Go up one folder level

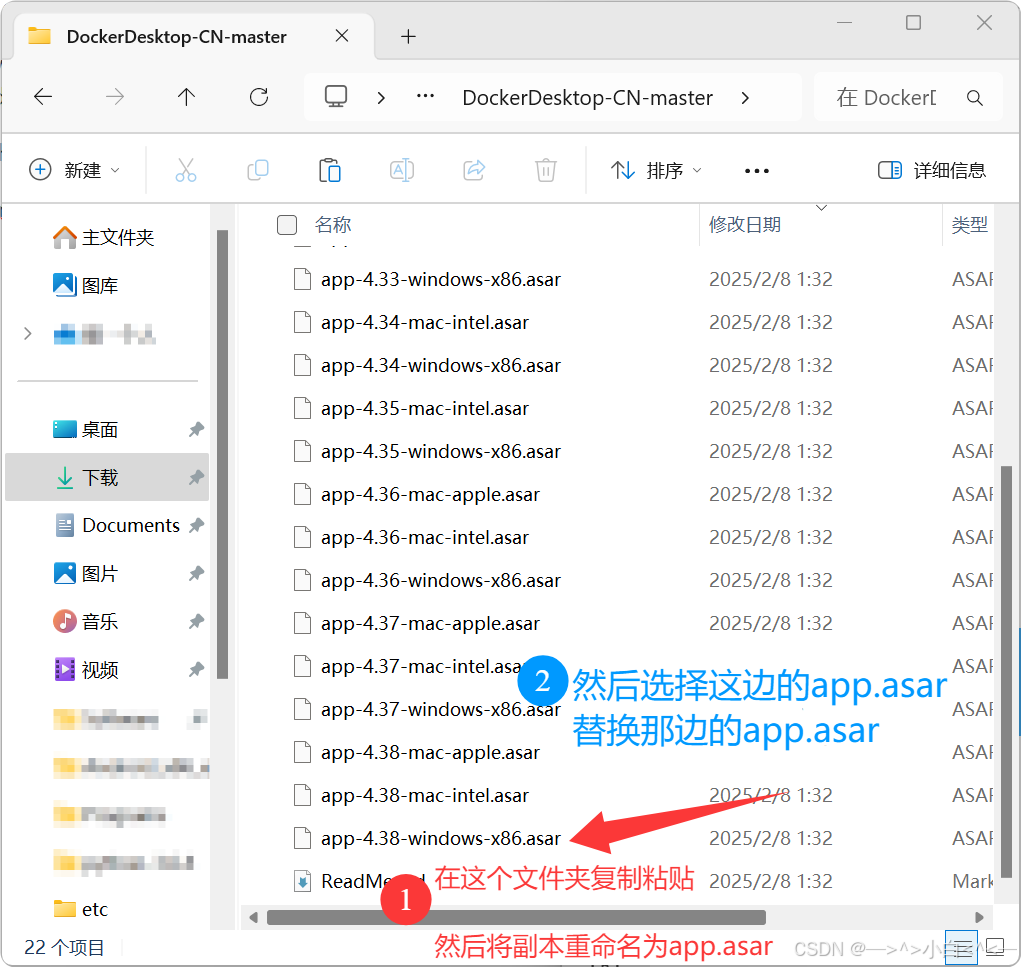[186, 97]
